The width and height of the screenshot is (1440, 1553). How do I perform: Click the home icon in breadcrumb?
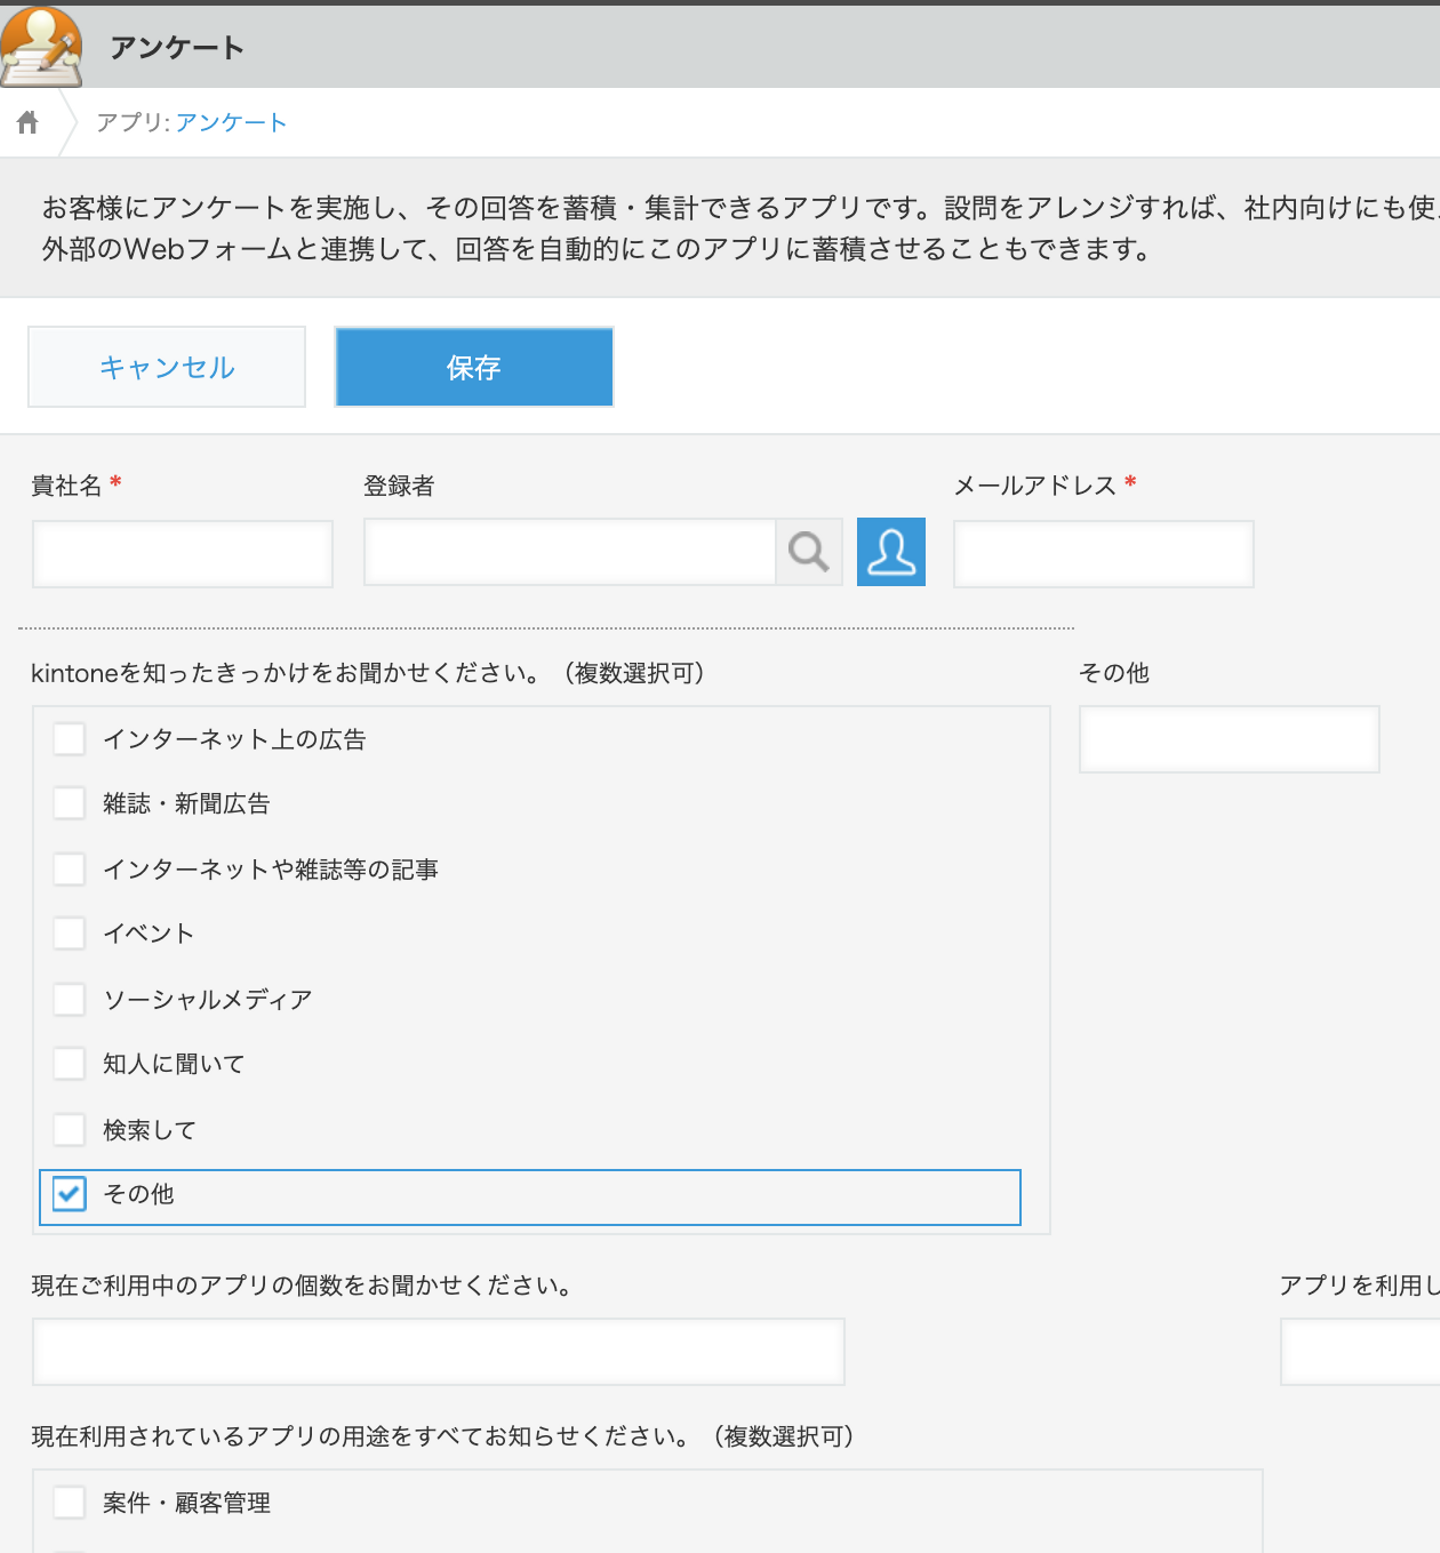pos(28,122)
